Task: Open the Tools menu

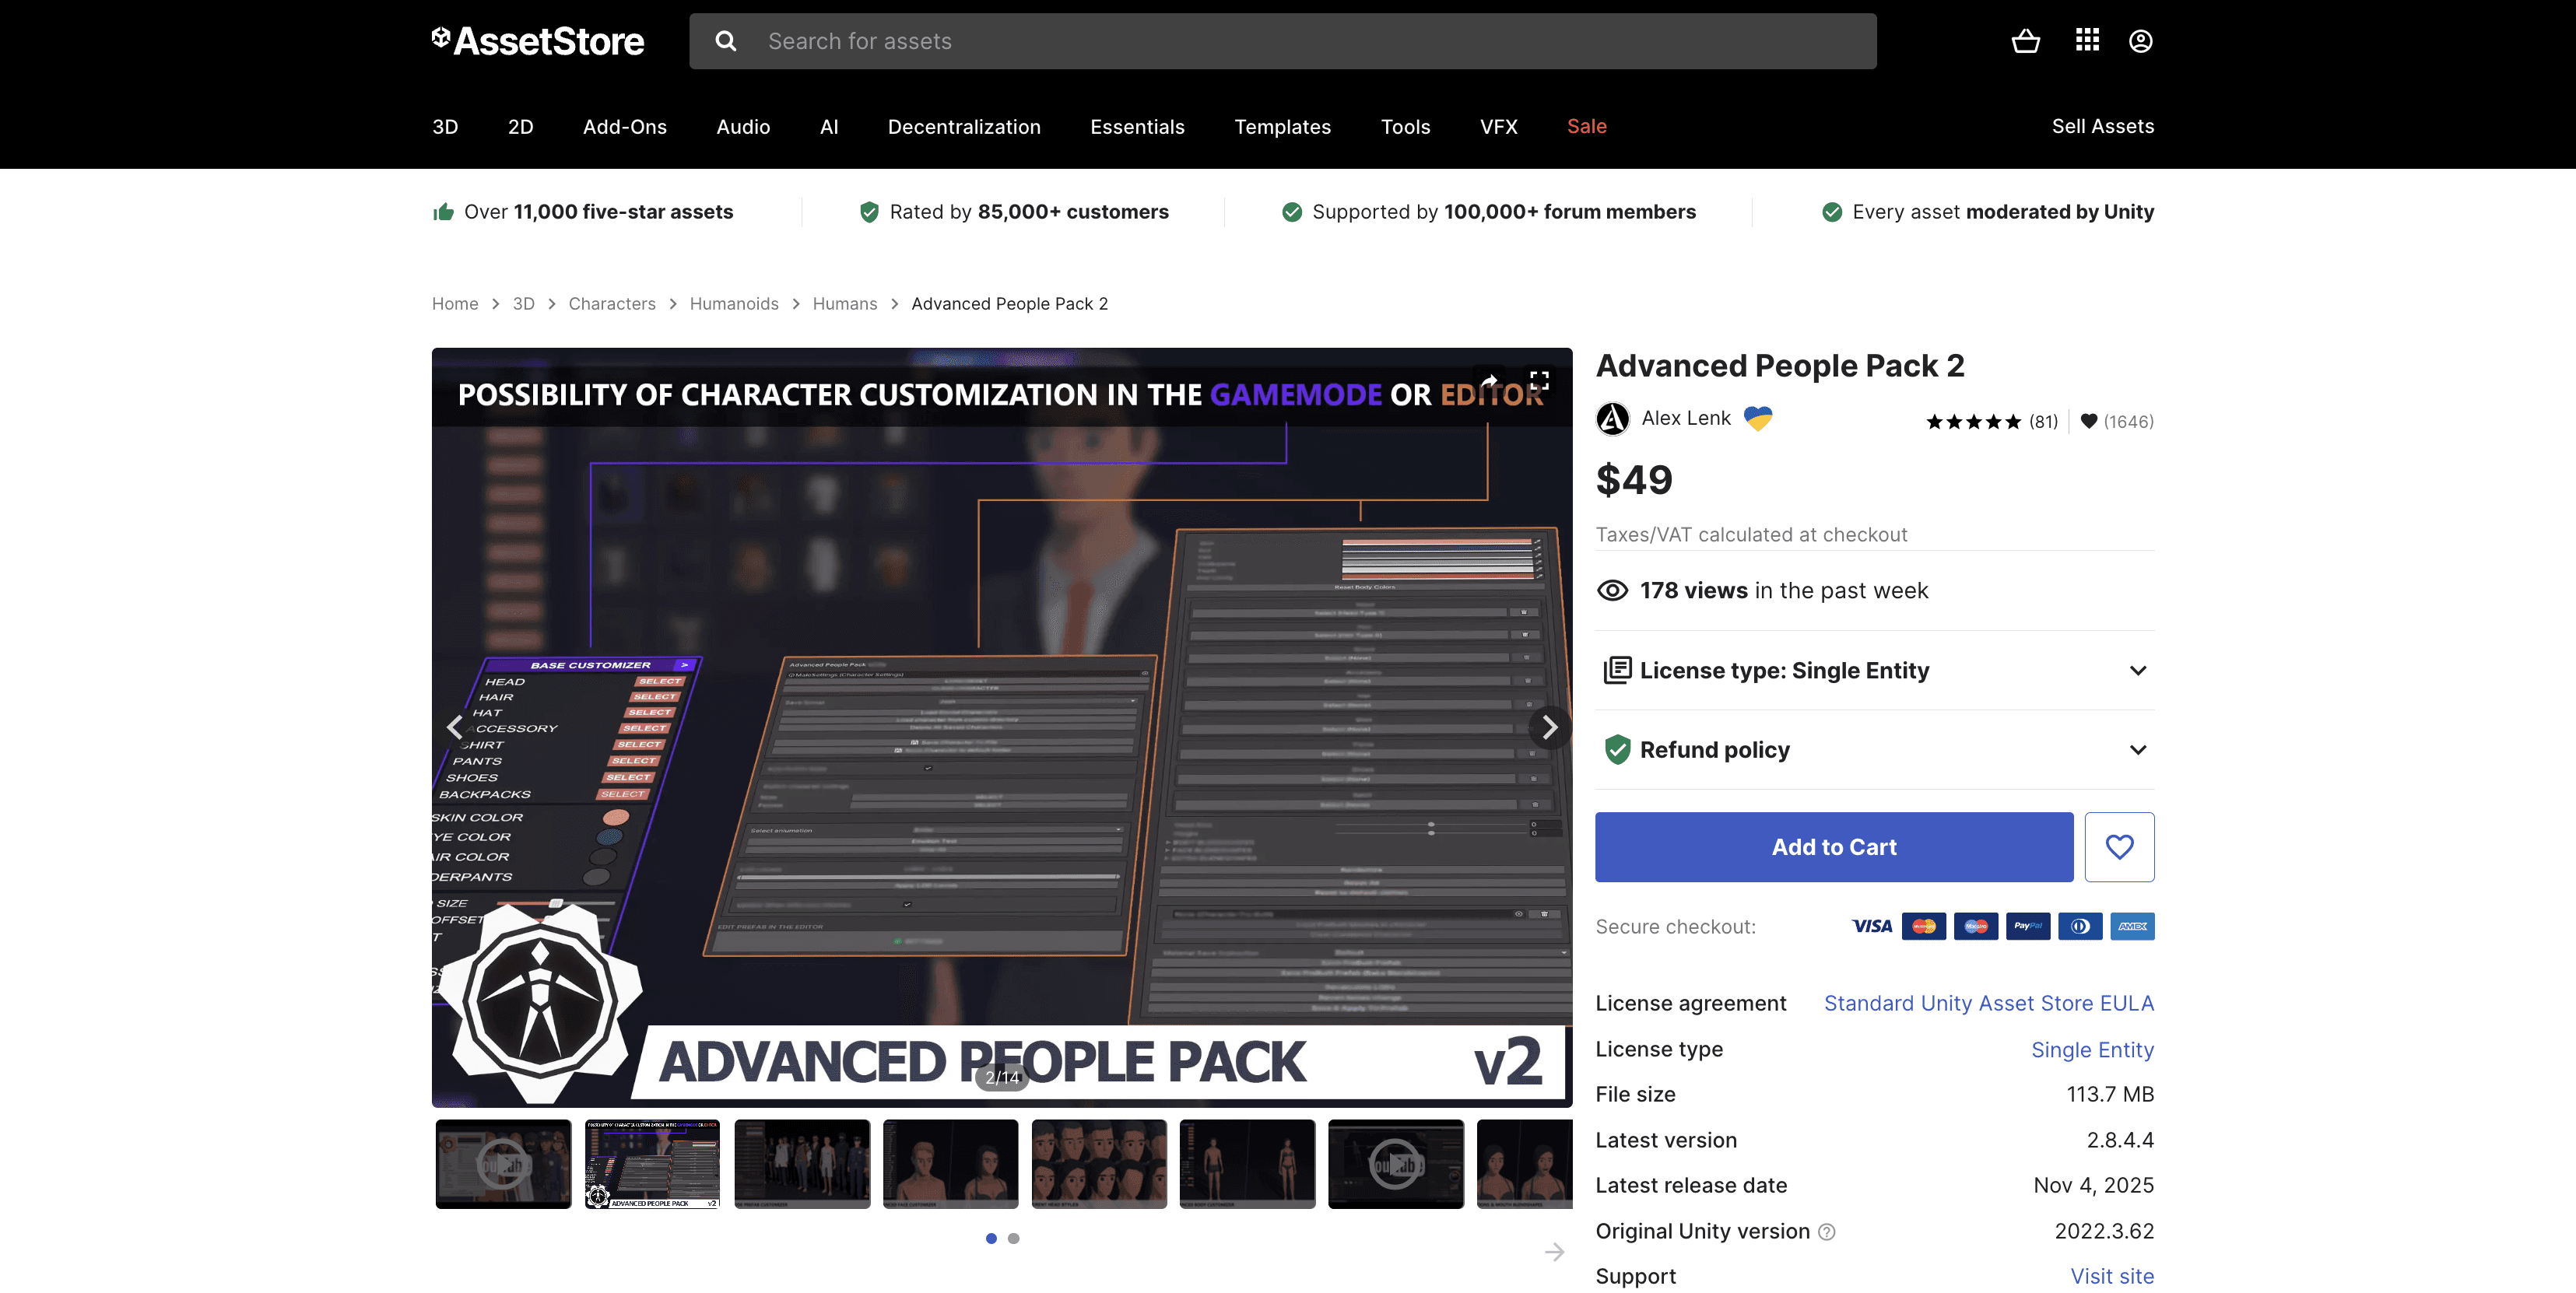Action: coord(1405,126)
